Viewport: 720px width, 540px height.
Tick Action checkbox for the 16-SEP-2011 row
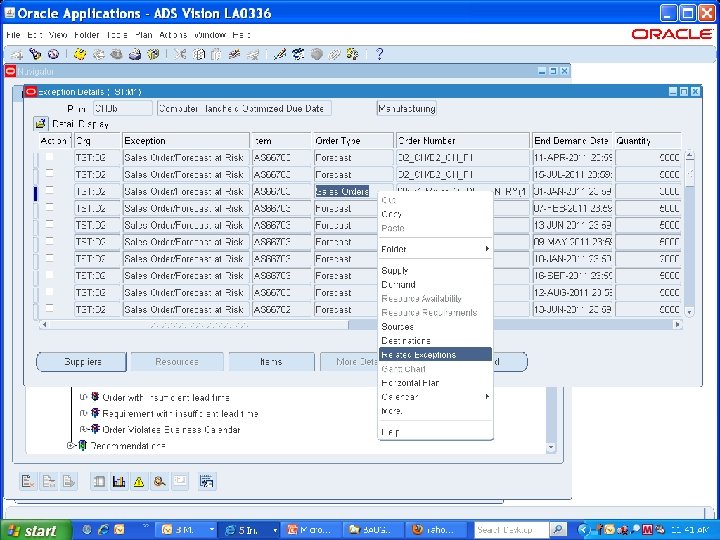pyautogui.click(x=50, y=275)
